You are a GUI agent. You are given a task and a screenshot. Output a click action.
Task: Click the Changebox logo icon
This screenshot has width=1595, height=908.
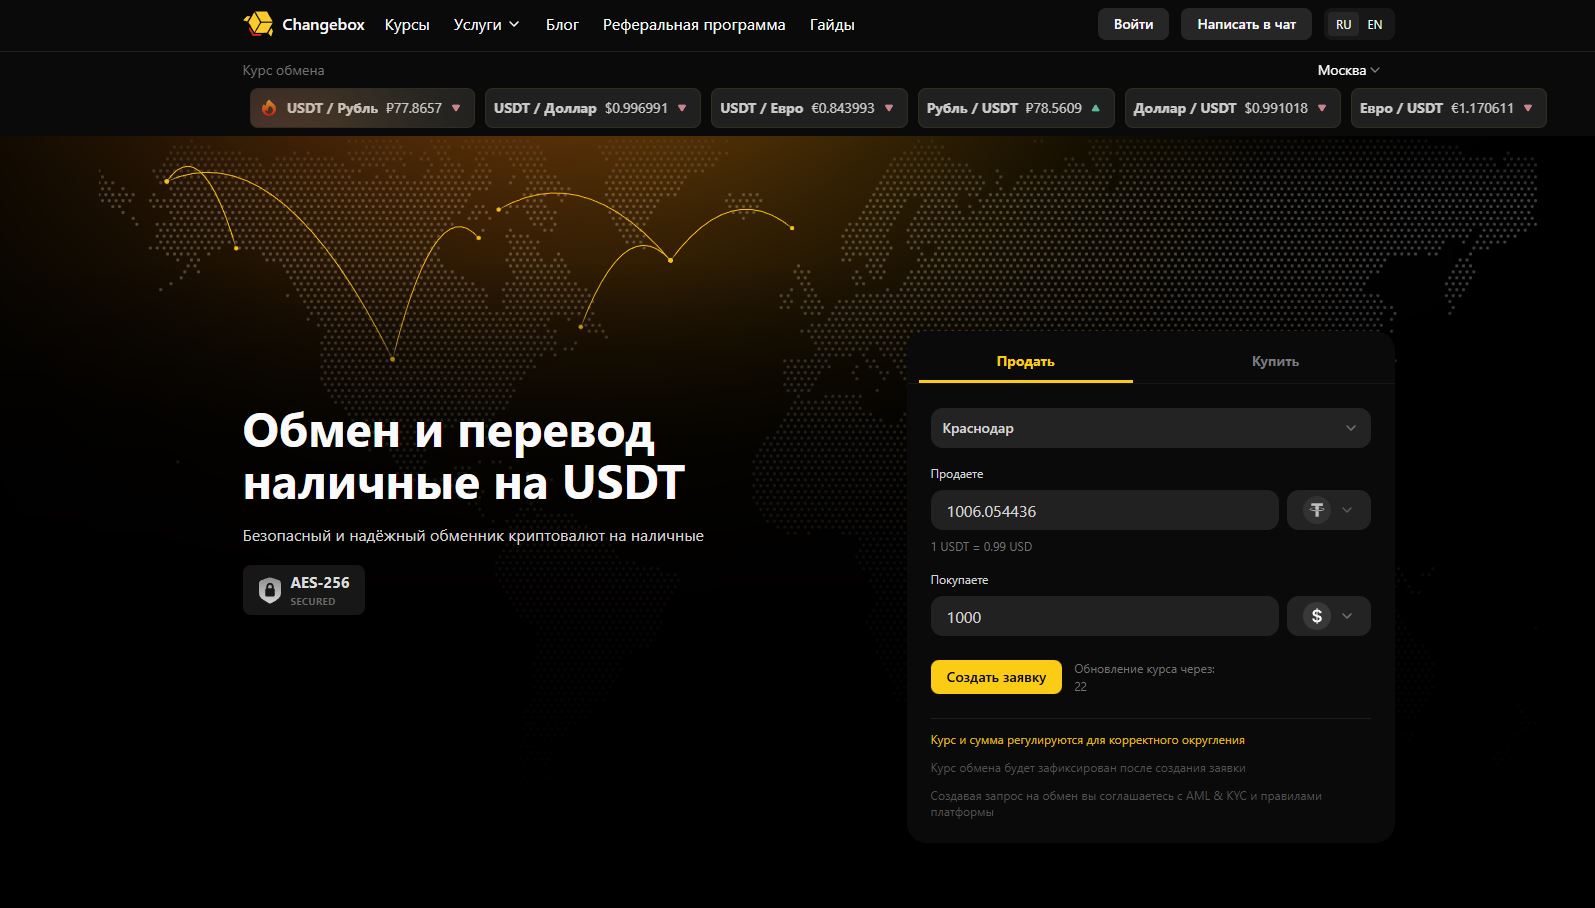[258, 24]
